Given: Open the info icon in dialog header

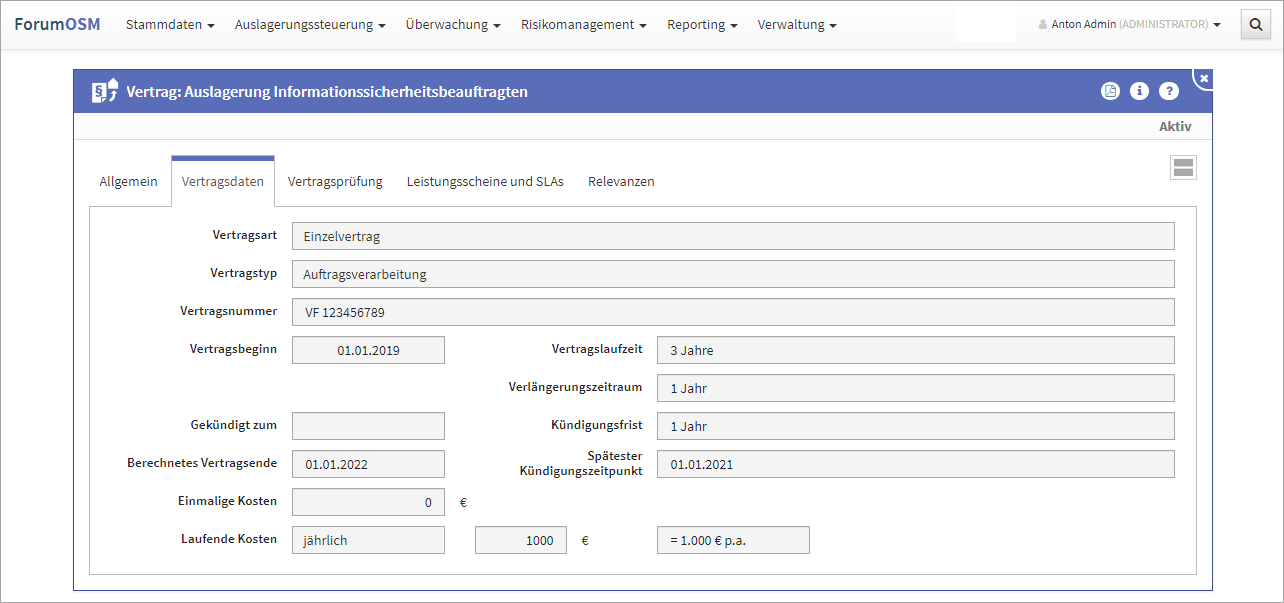Looking at the screenshot, I should pos(1139,91).
